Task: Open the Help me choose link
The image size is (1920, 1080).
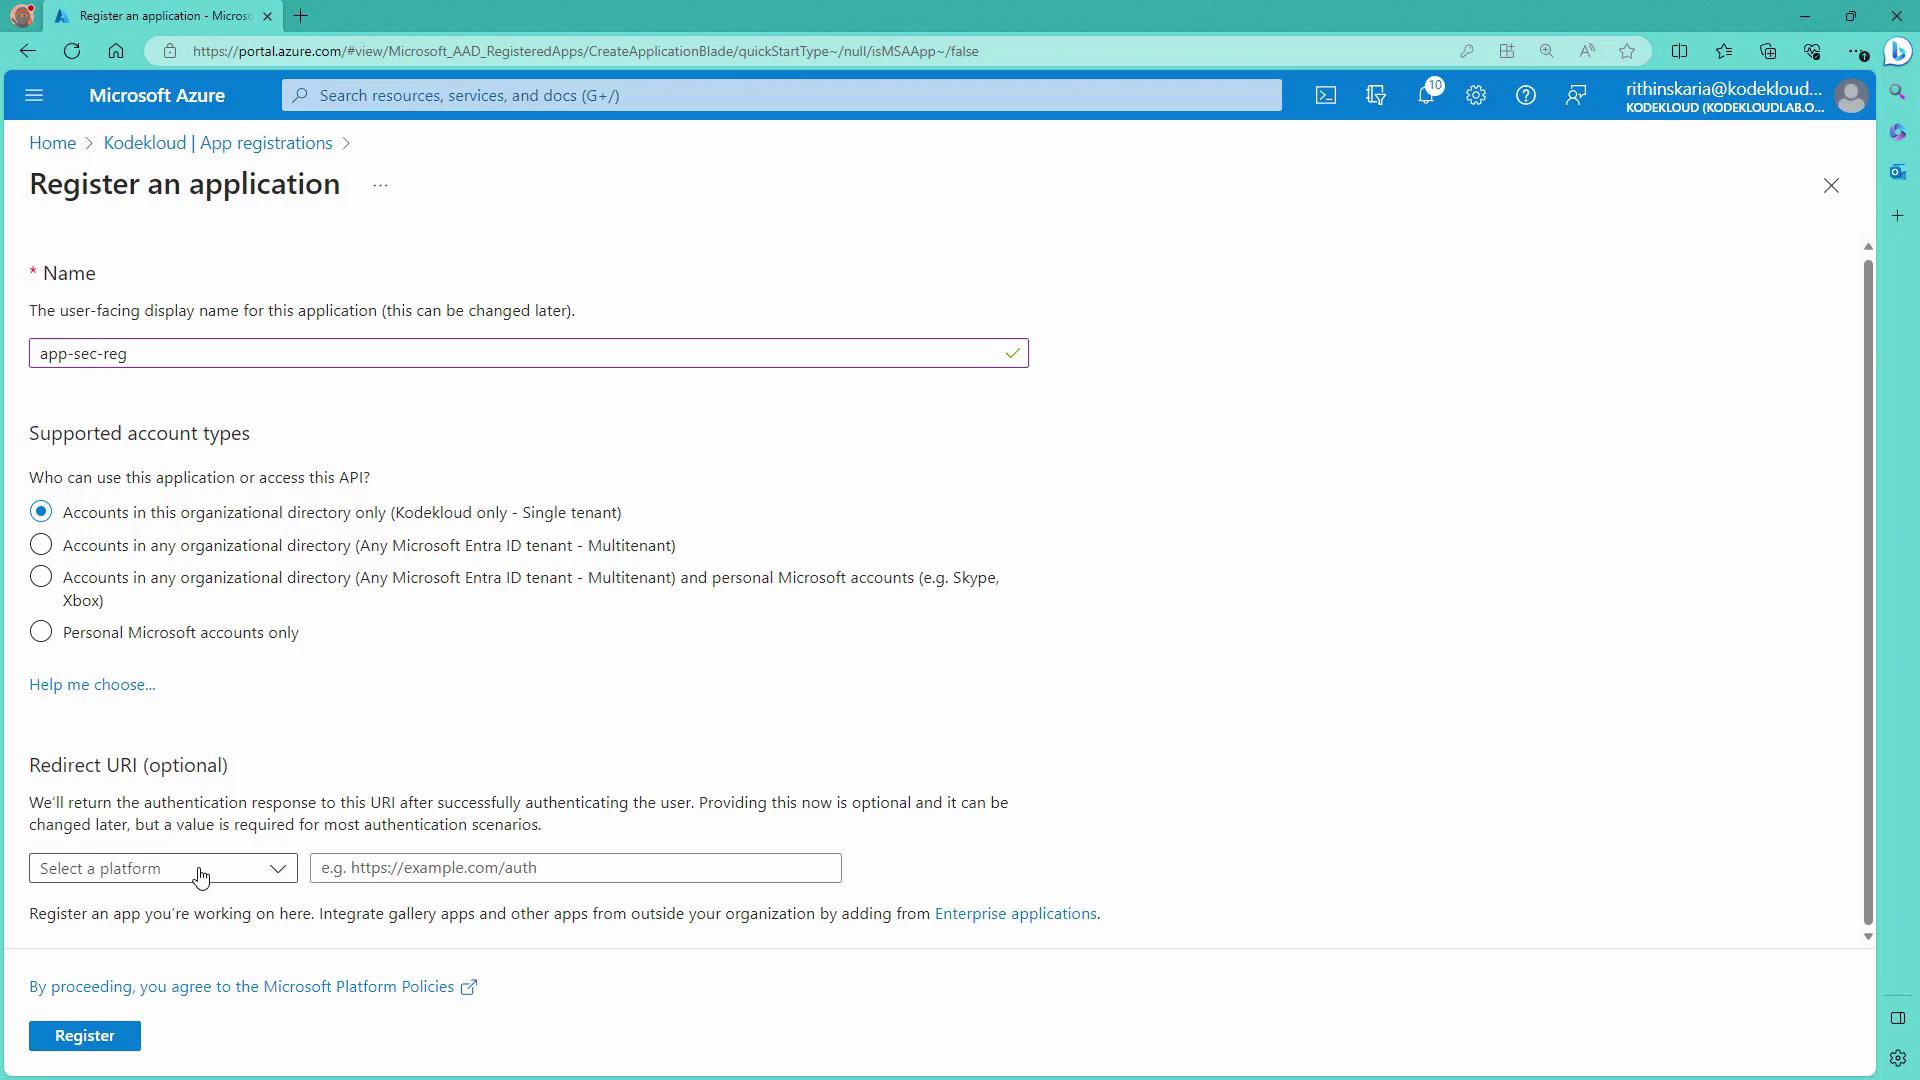Action: point(92,685)
